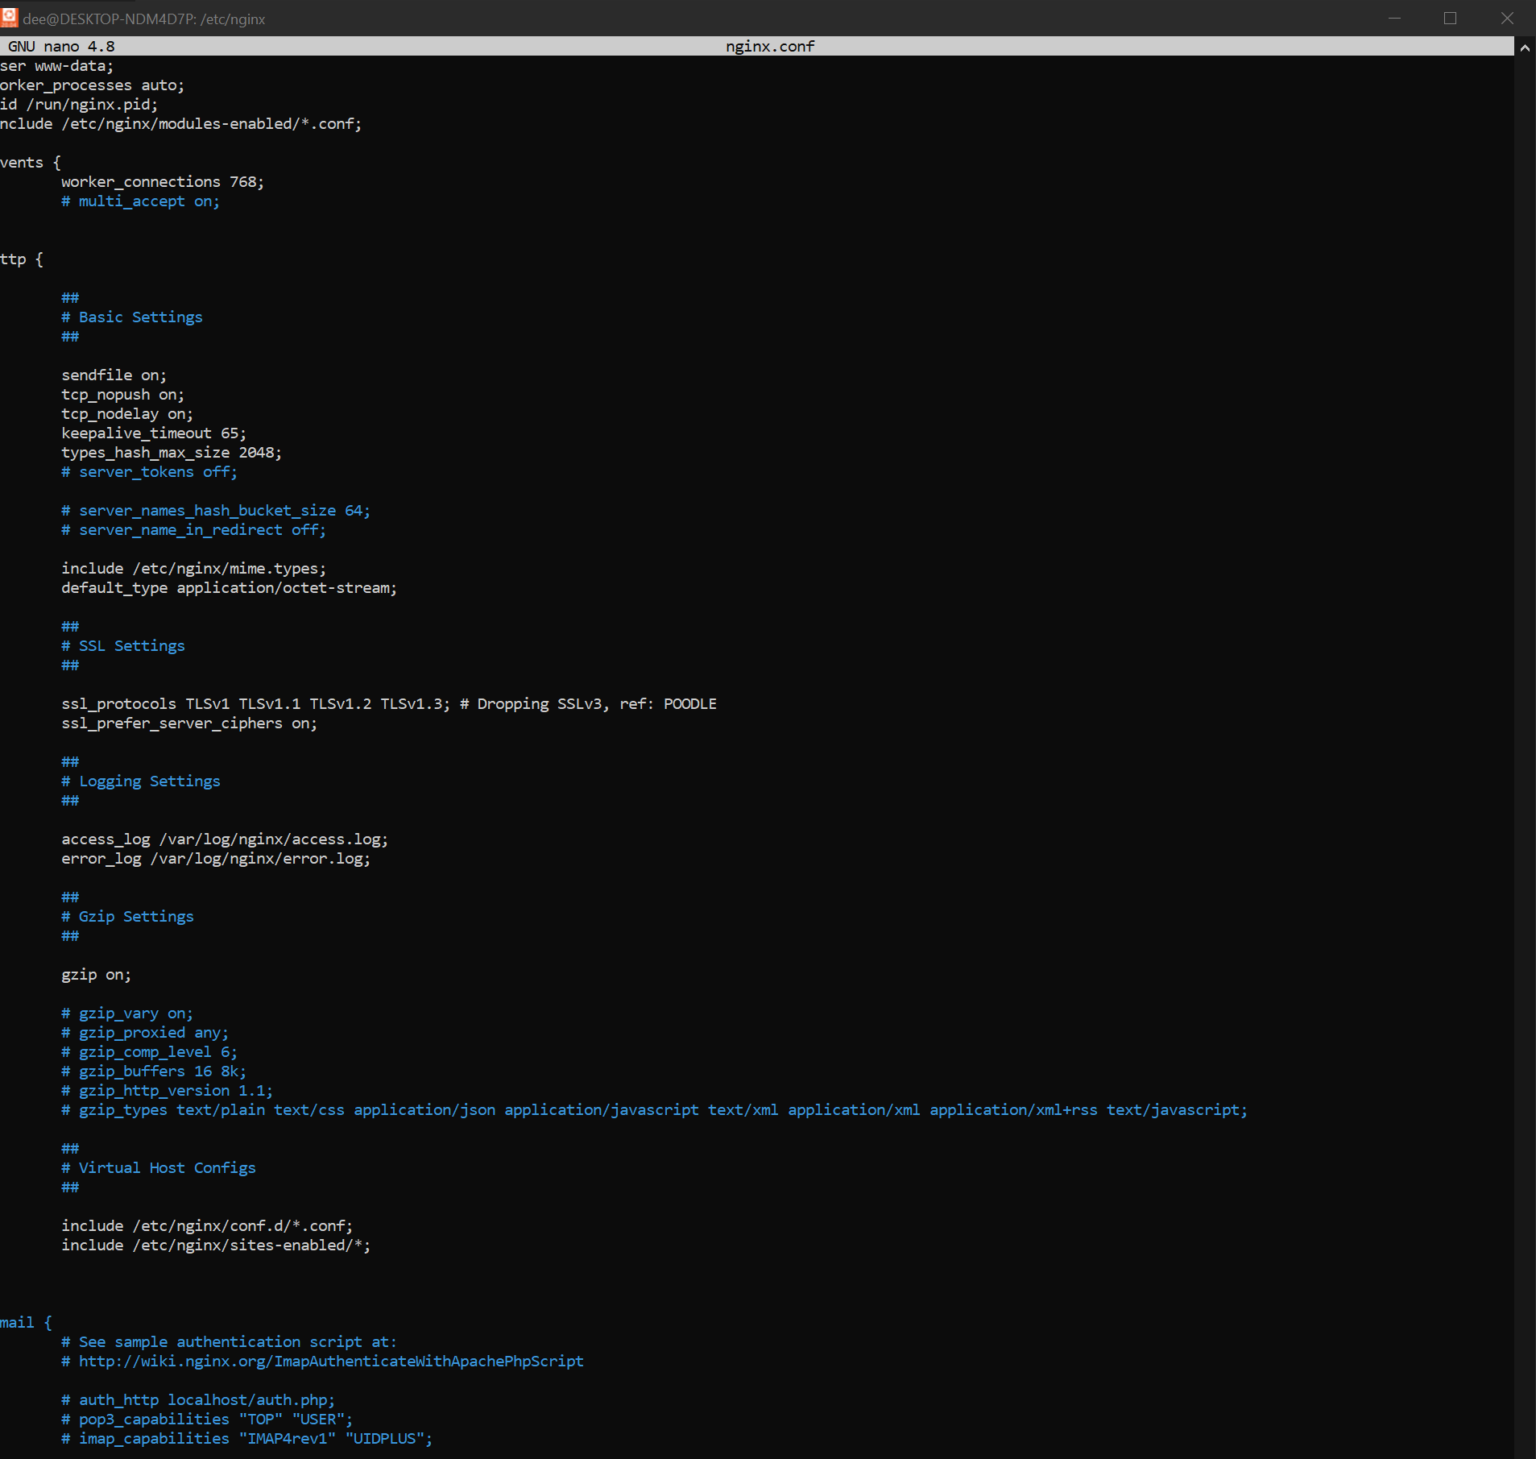Close the terminal window
1536x1459 pixels.
(1507, 18)
